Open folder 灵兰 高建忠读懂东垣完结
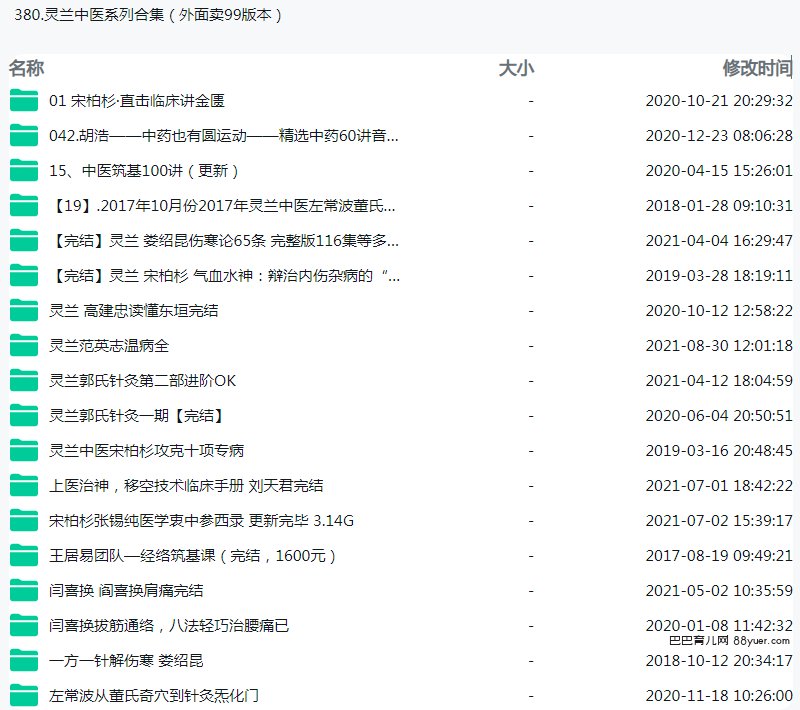This screenshot has height=710, width=800. 134,311
